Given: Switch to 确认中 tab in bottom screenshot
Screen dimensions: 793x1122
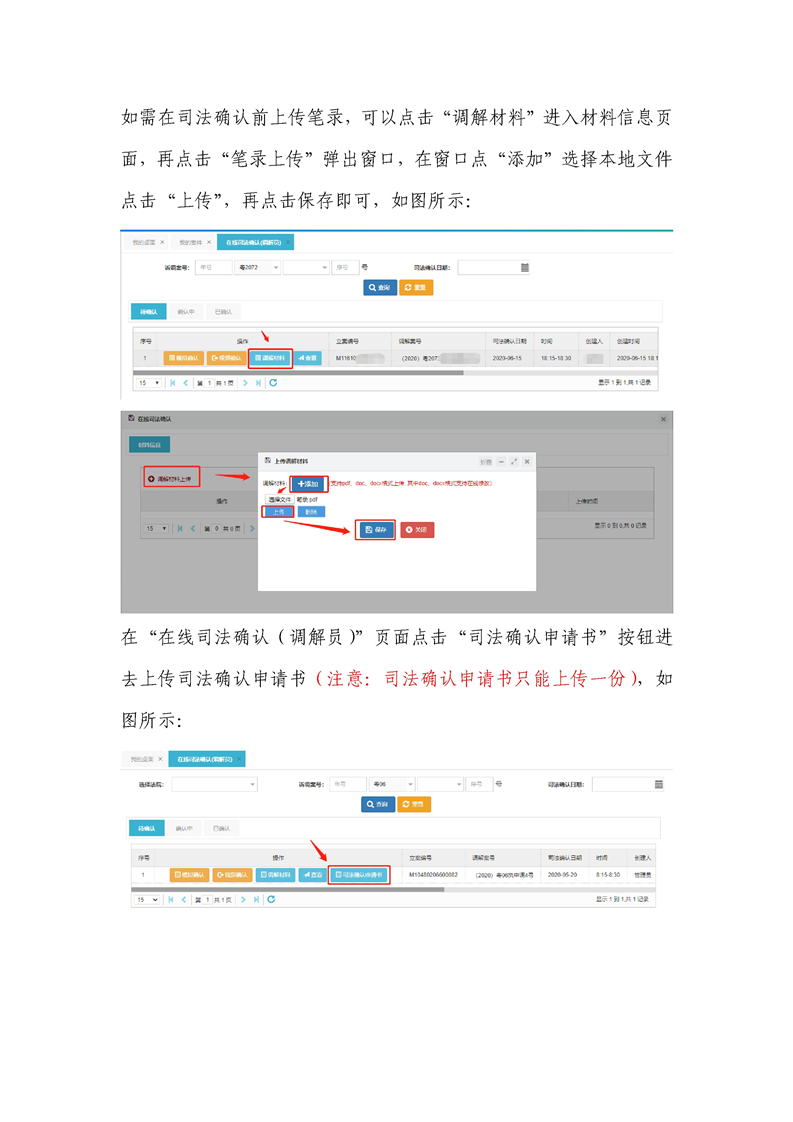Looking at the screenshot, I should click(185, 828).
